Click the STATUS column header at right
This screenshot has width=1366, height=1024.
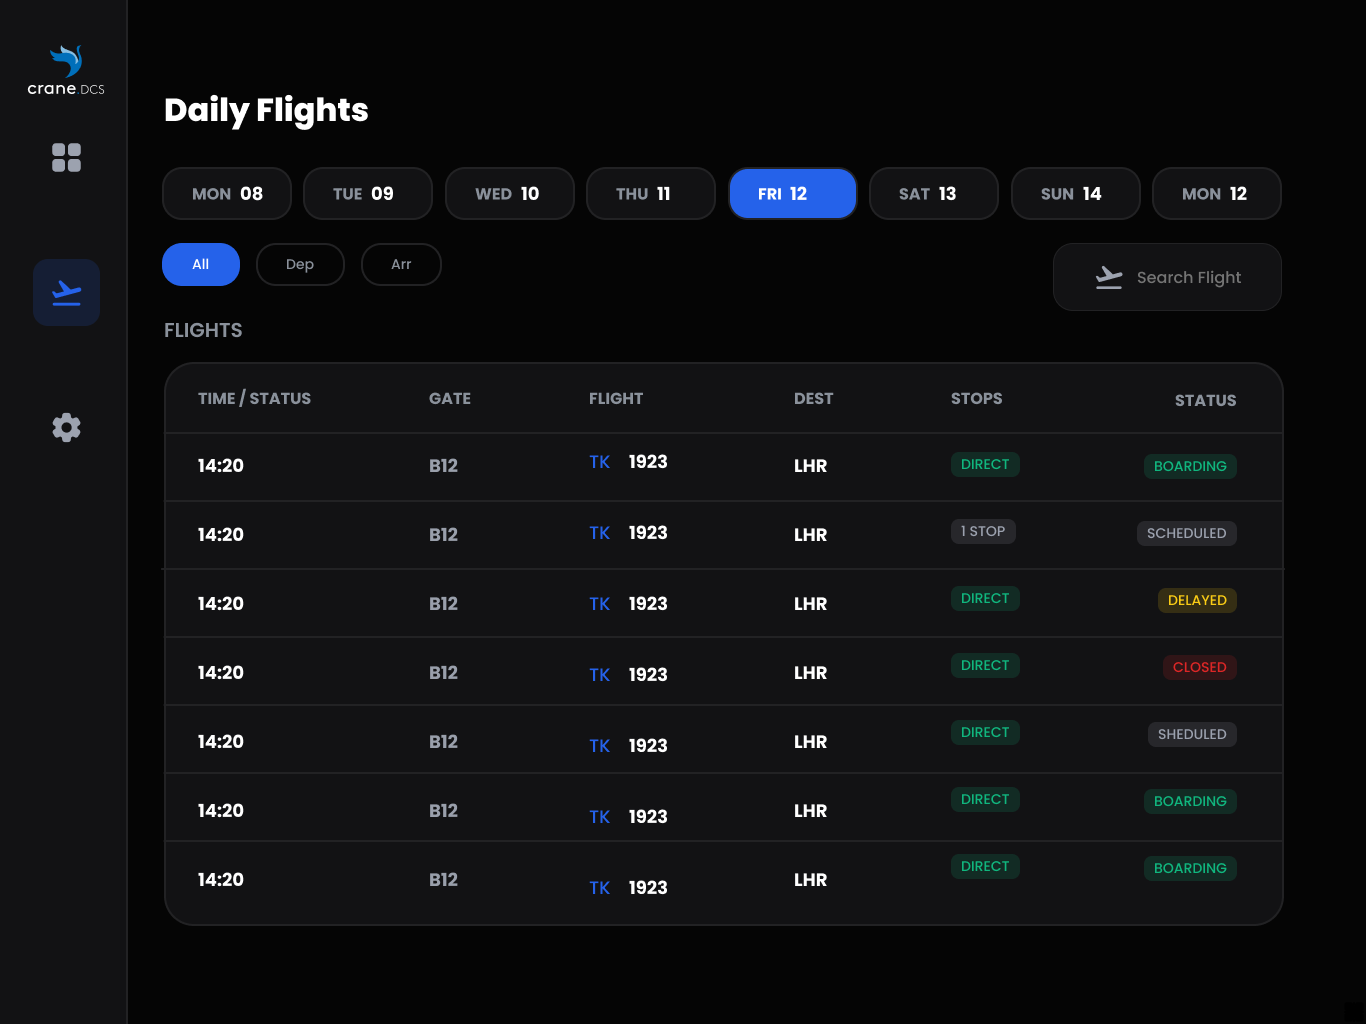(1205, 400)
